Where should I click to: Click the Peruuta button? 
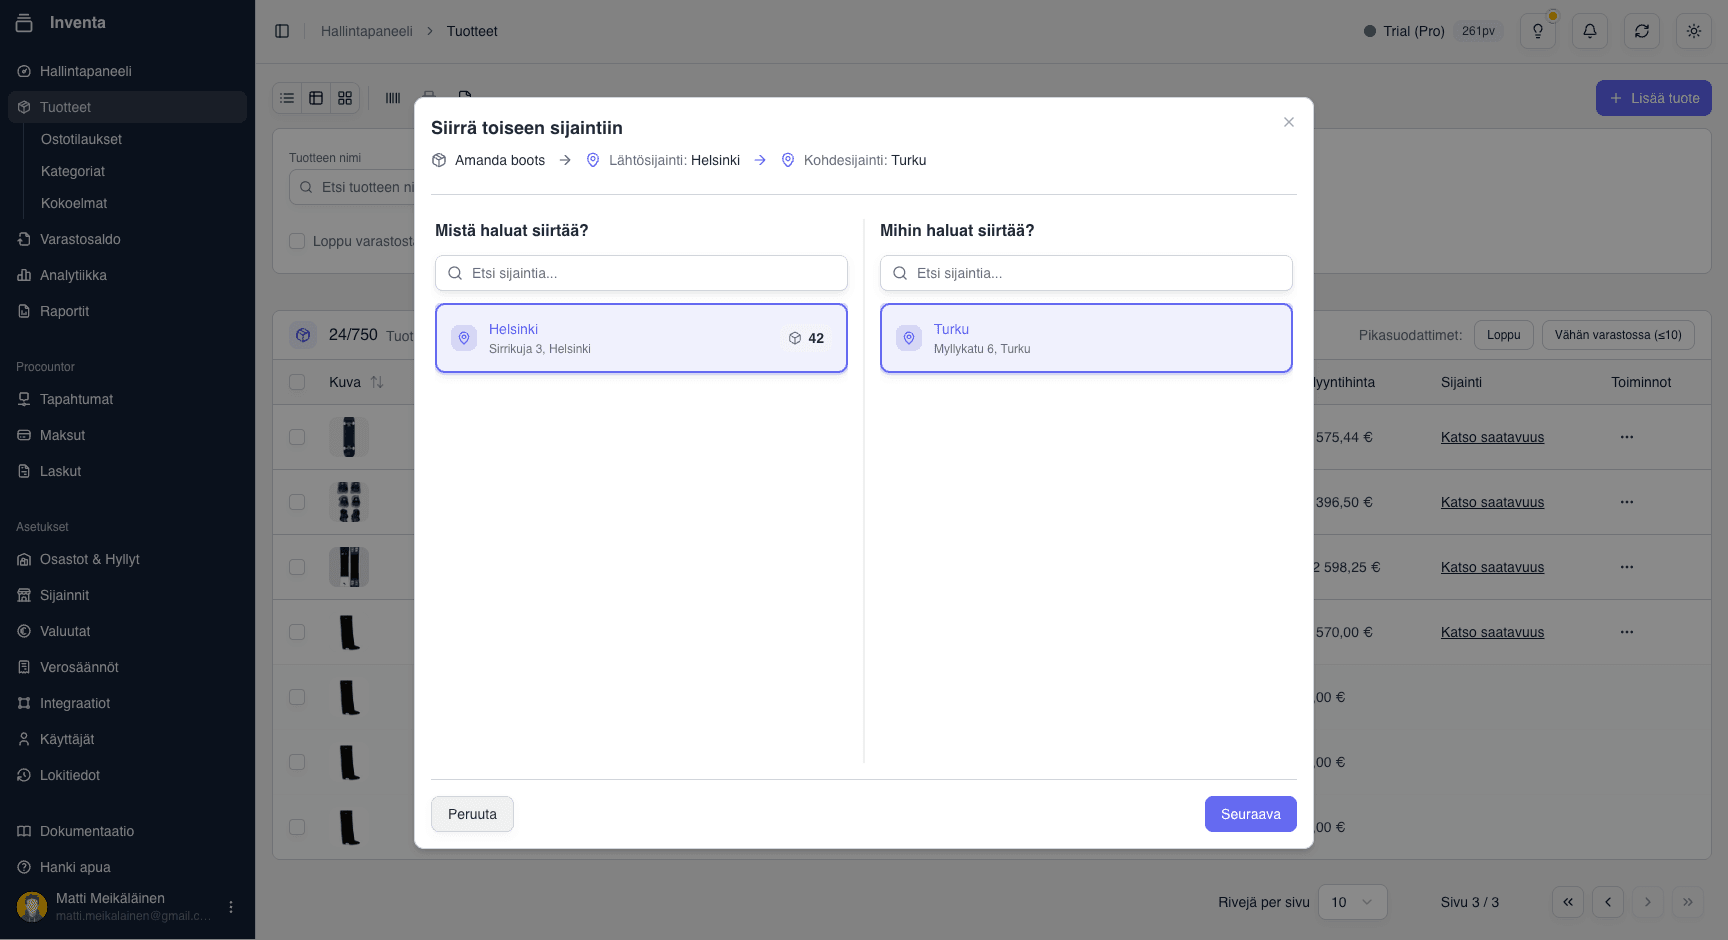click(472, 814)
